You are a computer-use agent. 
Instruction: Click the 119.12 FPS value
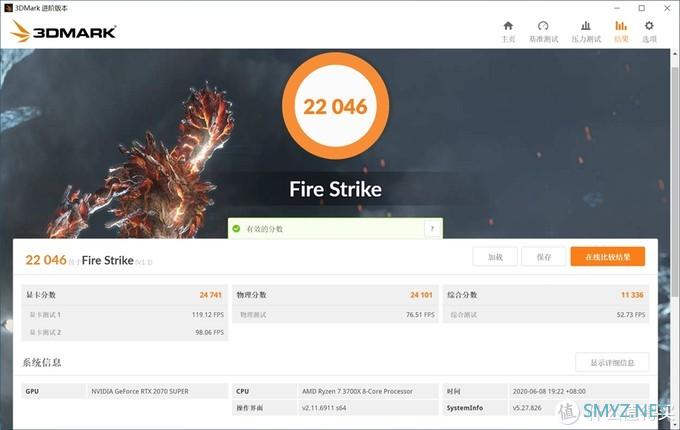[208, 315]
